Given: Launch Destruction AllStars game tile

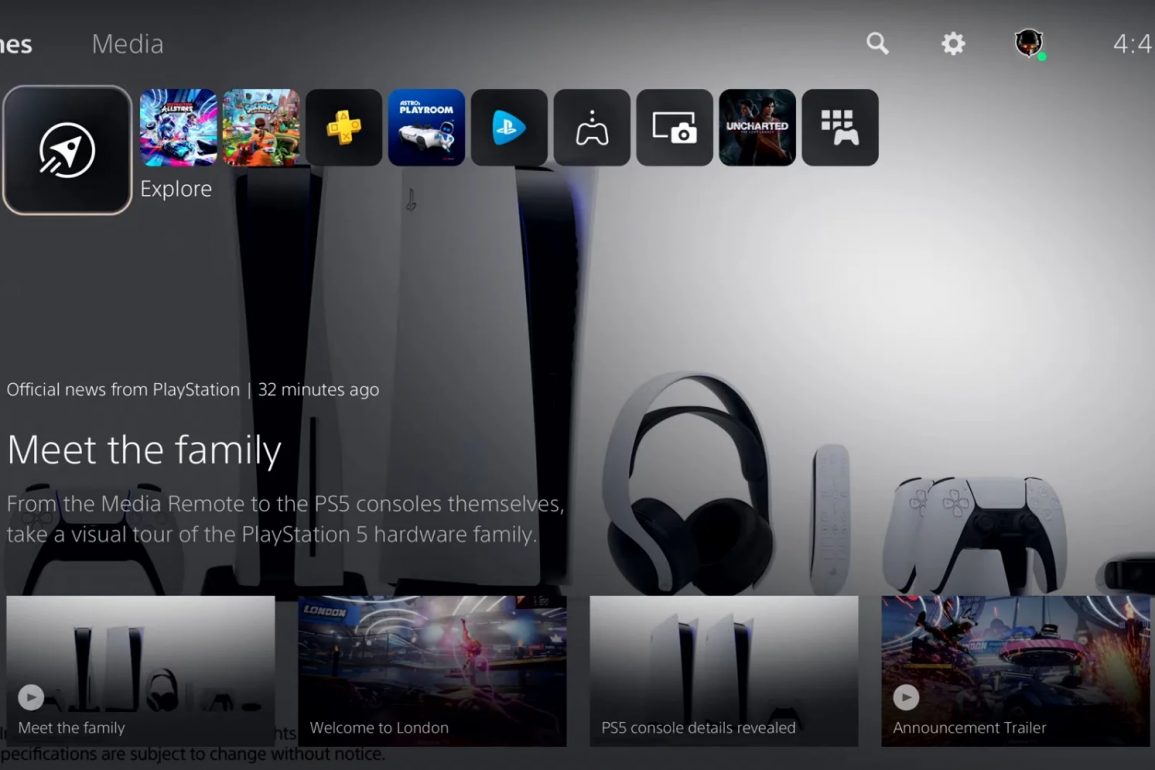Looking at the screenshot, I should pos(178,127).
